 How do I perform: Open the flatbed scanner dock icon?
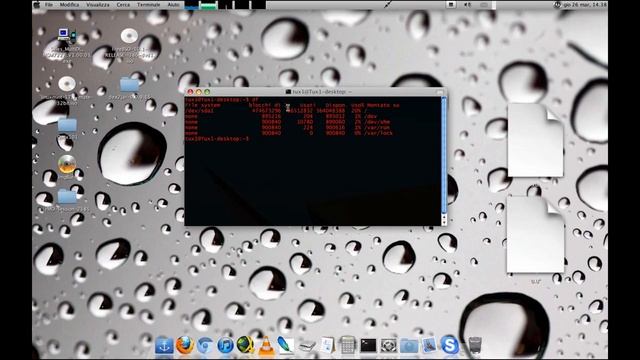307,347
